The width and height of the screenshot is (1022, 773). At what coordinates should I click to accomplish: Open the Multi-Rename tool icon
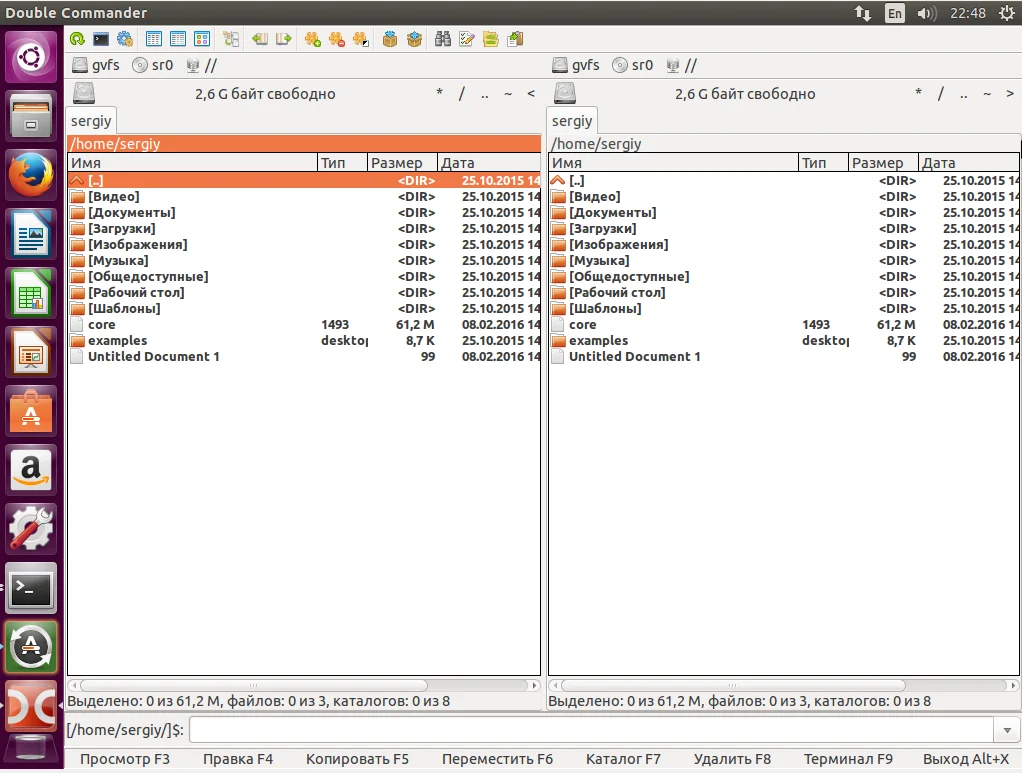tap(467, 39)
